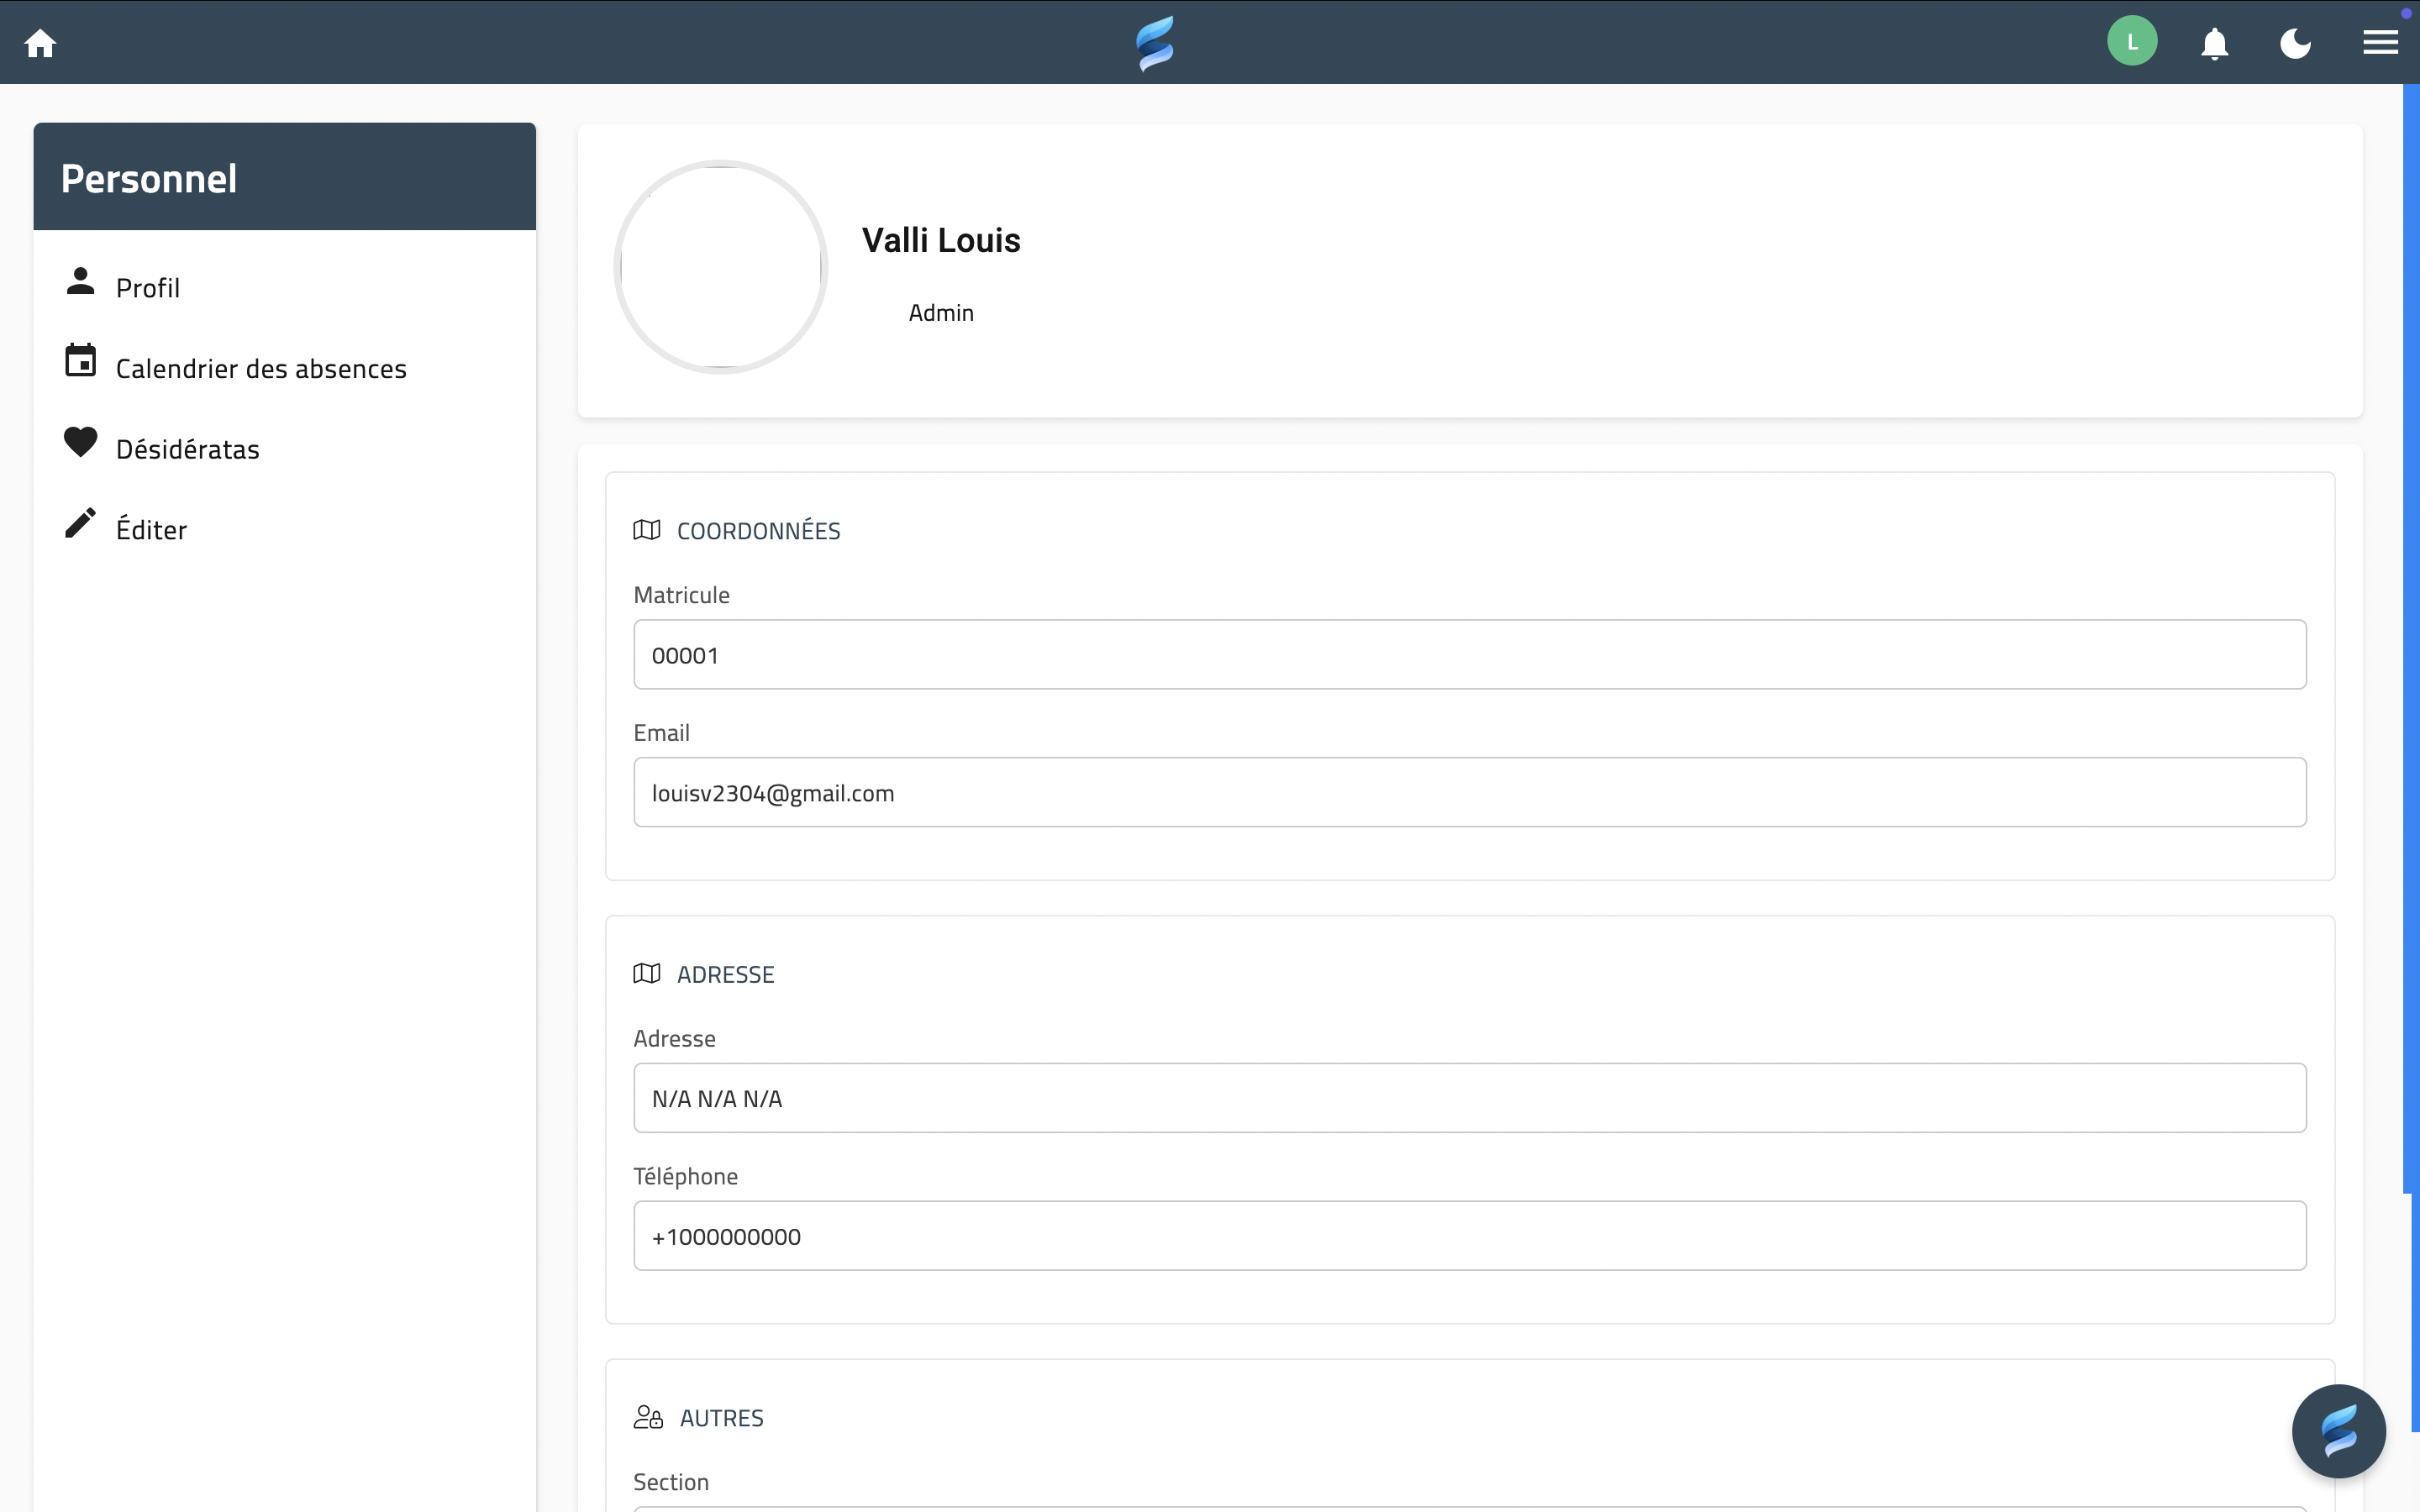Click the Adresse field showing N/A
Screen dimensions: 2420x1512
coord(1470,1098)
